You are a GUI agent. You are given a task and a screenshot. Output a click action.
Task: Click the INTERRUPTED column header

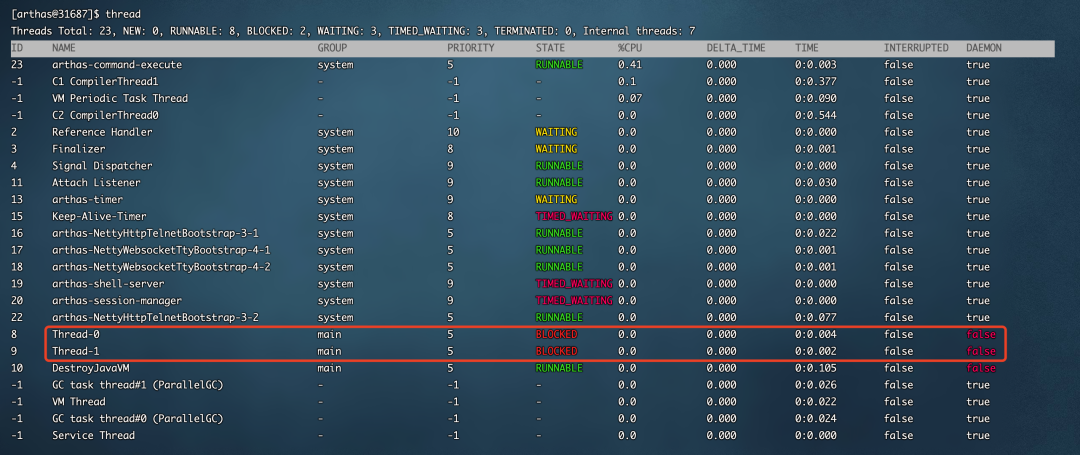(x=916, y=48)
